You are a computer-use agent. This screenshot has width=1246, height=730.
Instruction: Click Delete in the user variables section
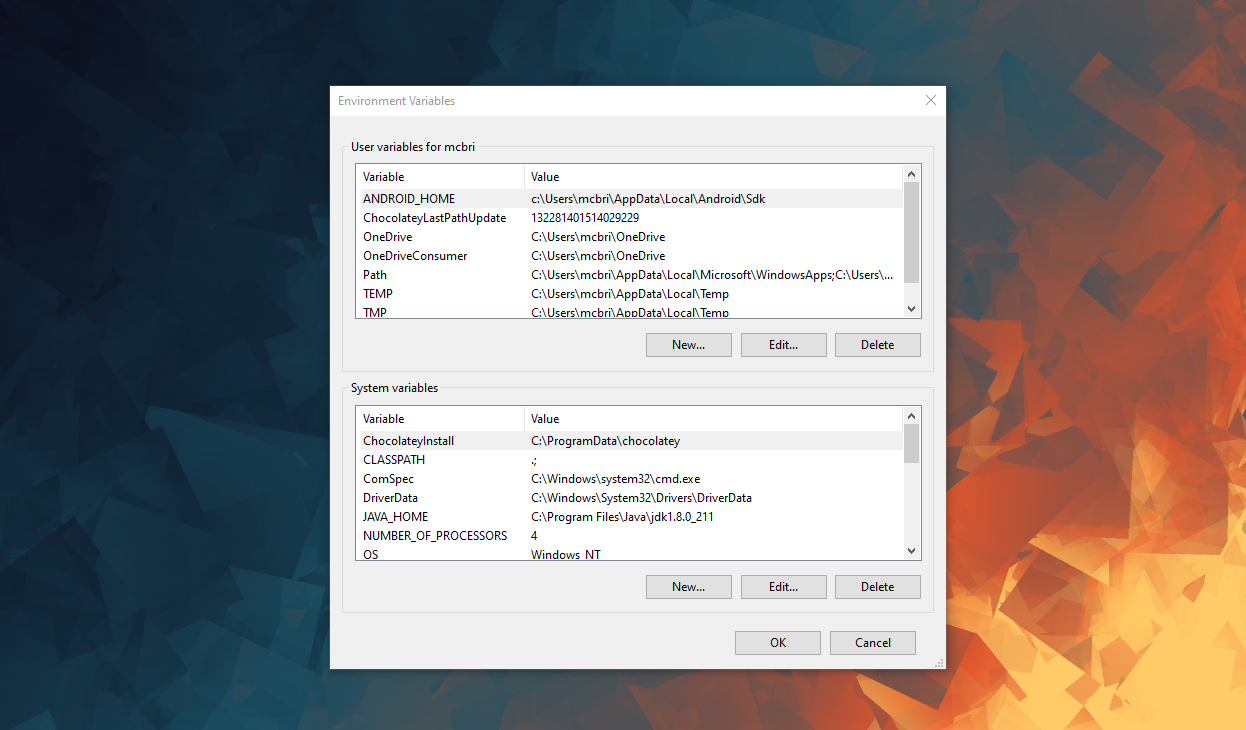[x=877, y=344]
